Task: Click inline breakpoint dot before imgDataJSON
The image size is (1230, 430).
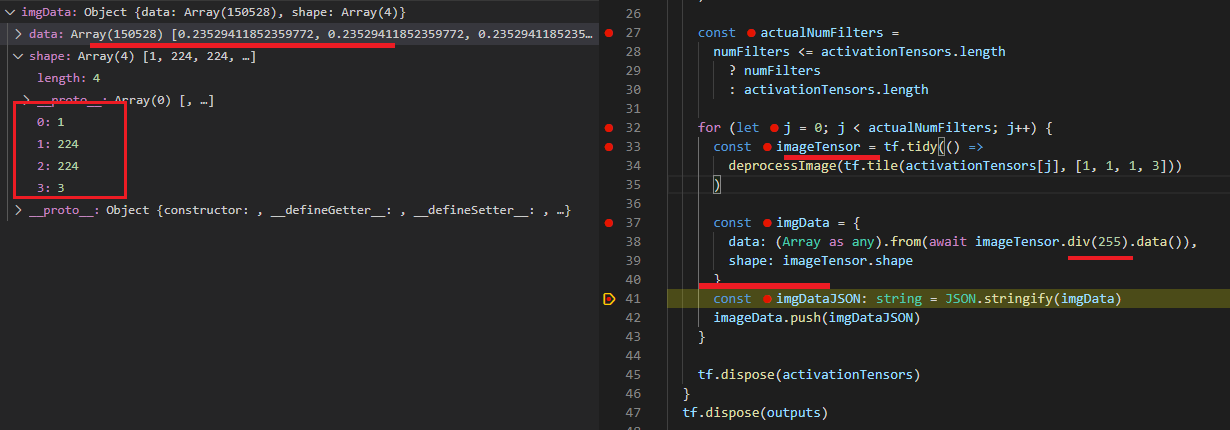Action: pos(767,299)
